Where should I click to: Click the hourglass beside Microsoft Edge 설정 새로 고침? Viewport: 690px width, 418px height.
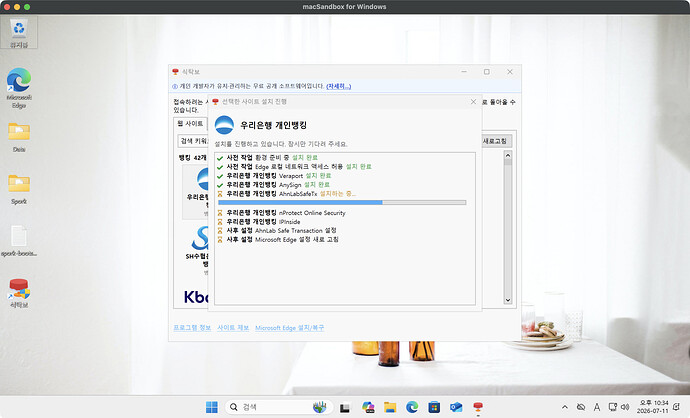coord(220,239)
